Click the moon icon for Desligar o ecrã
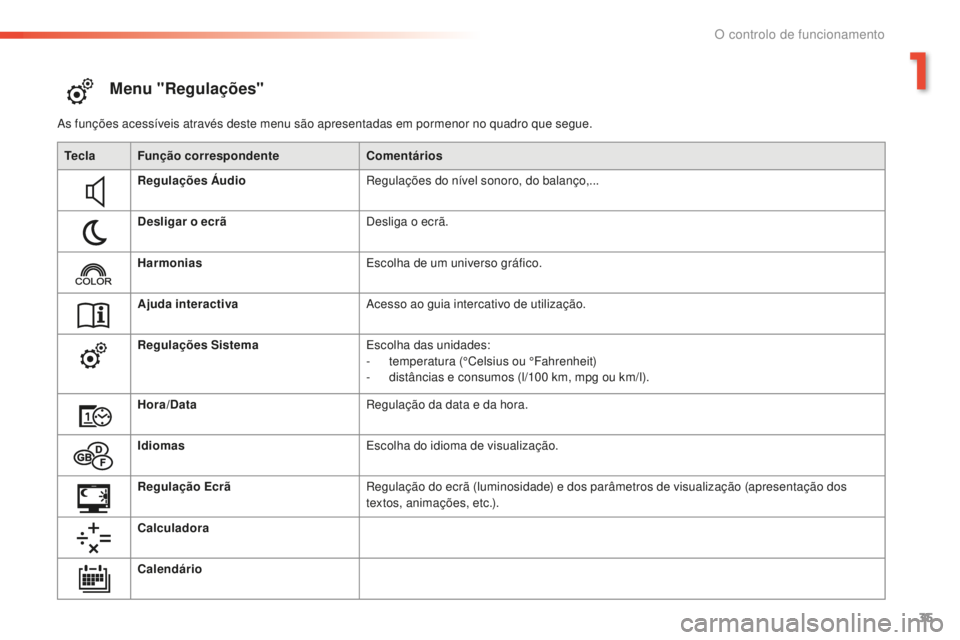The height and width of the screenshot is (640, 960). tap(94, 233)
